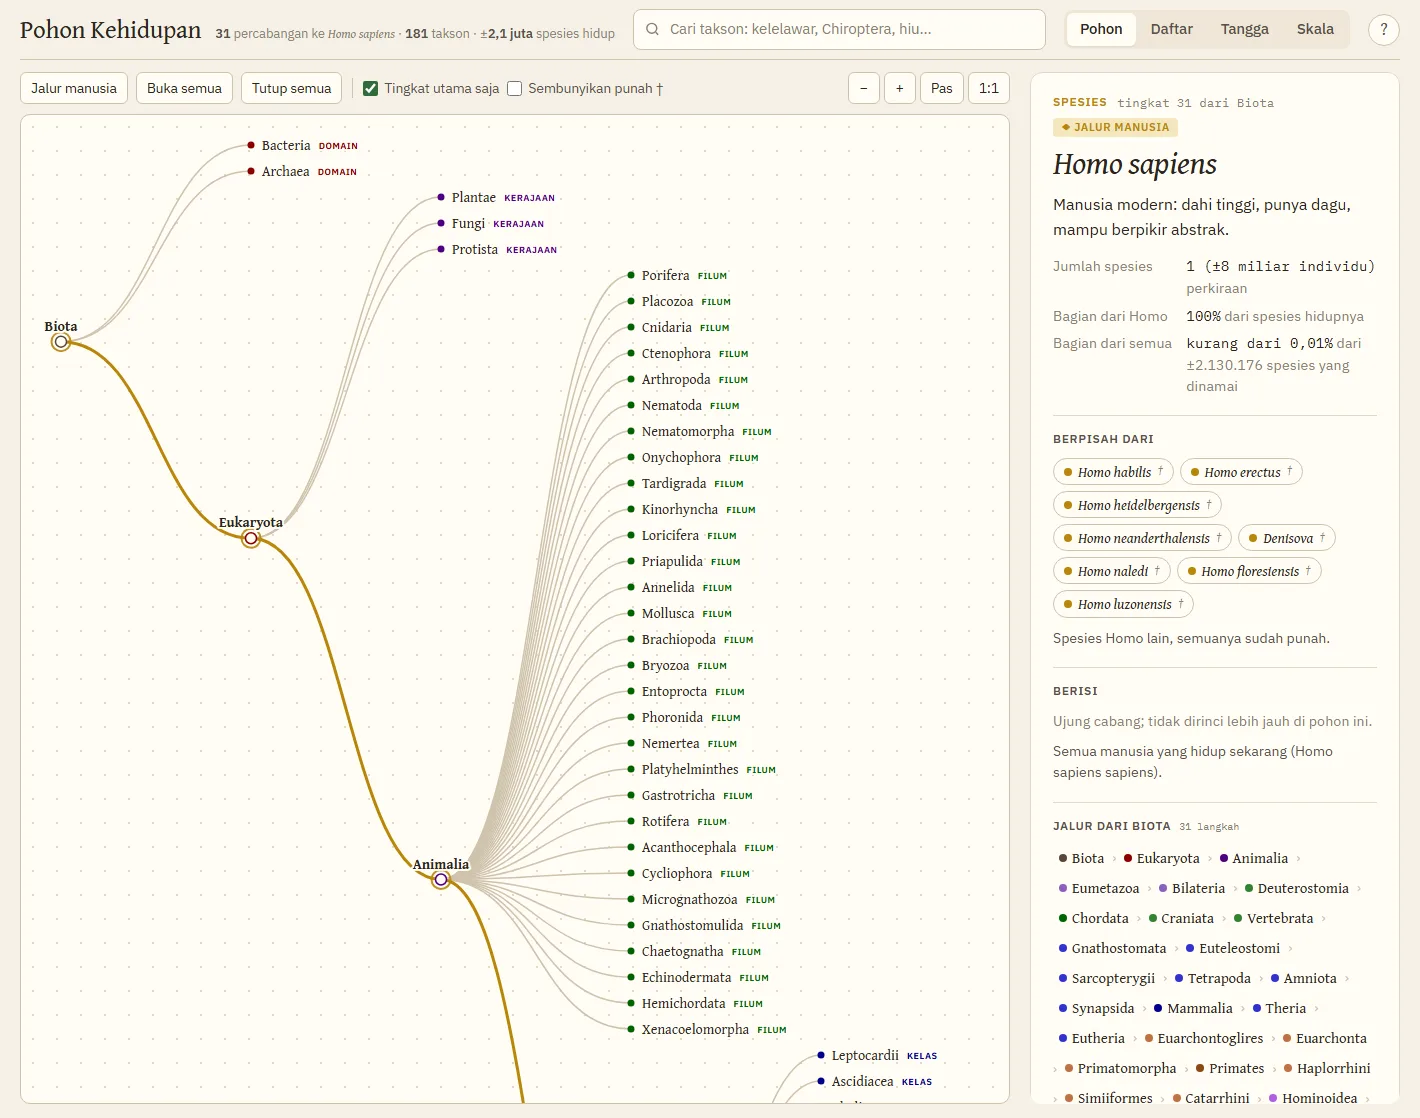Click the Homo erectus chip
Viewport: 1420px width, 1118px height.
(x=1241, y=472)
